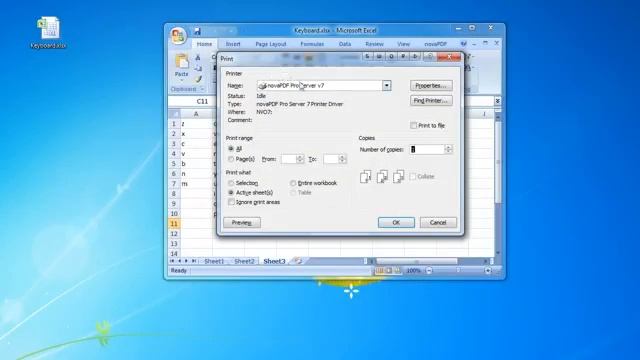Go to first sheet navigation arrow
The width and height of the screenshot is (640, 360).
click(x=172, y=261)
